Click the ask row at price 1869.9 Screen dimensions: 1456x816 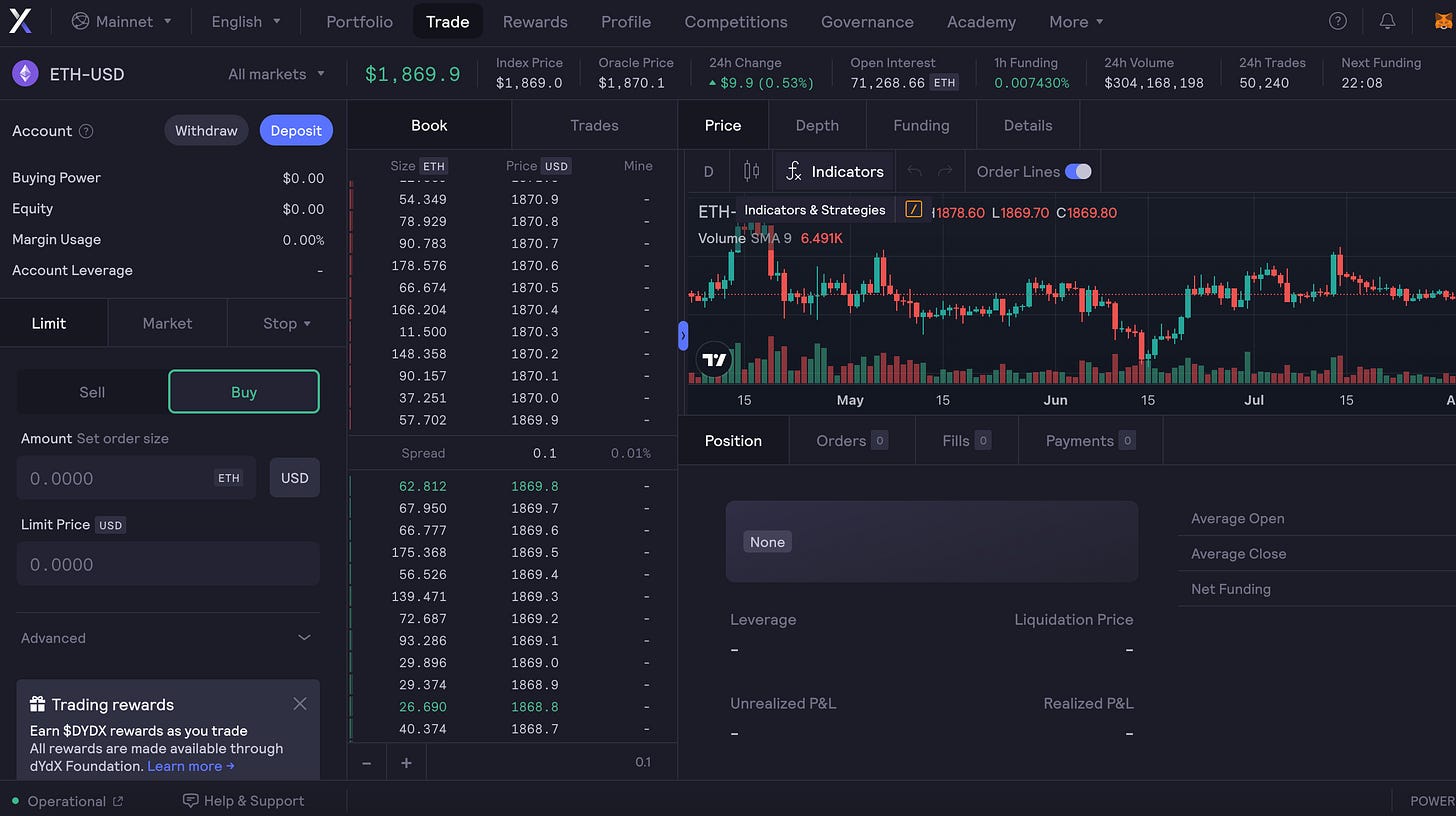point(512,420)
